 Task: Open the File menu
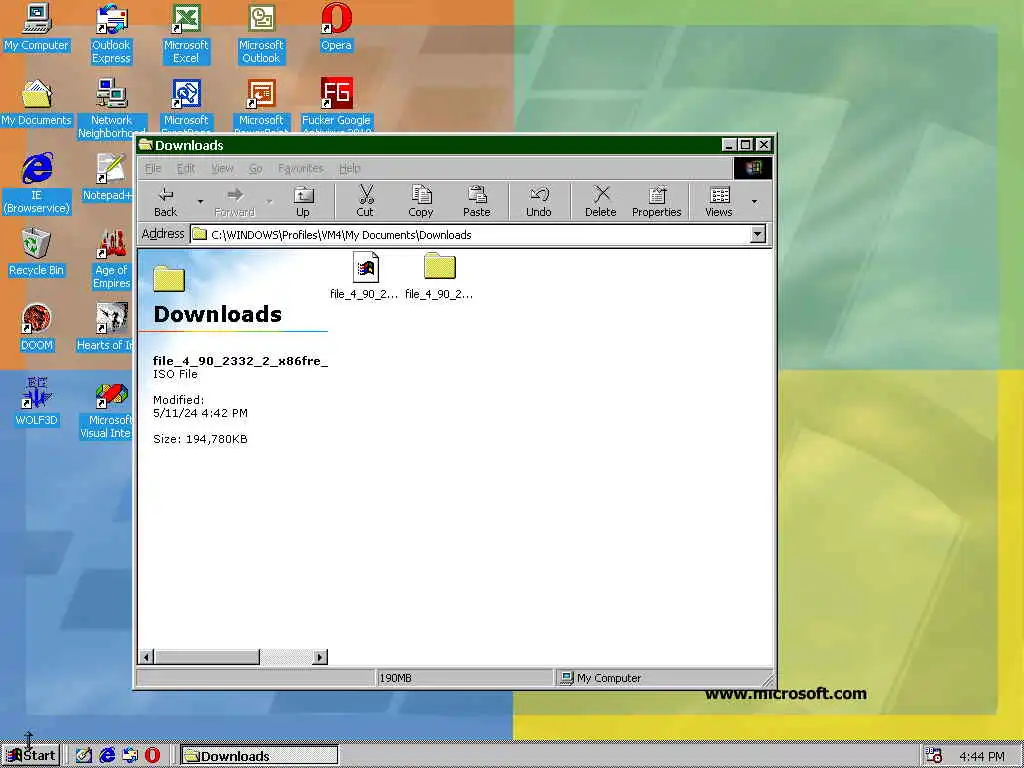[153, 168]
